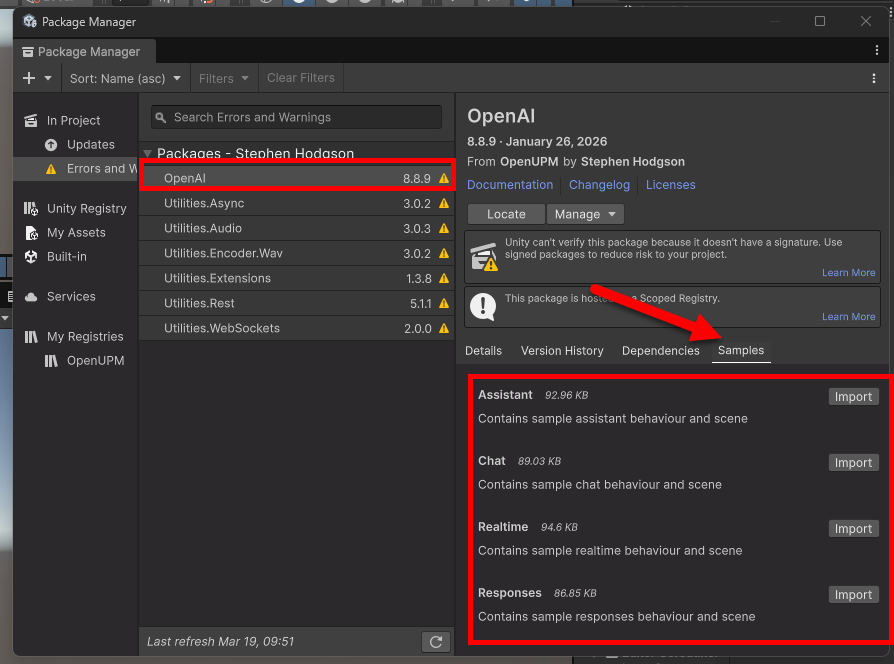This screenshot has height=664, width=894.
Task: Switch to the Version History tab
Action: click(562, 351)
